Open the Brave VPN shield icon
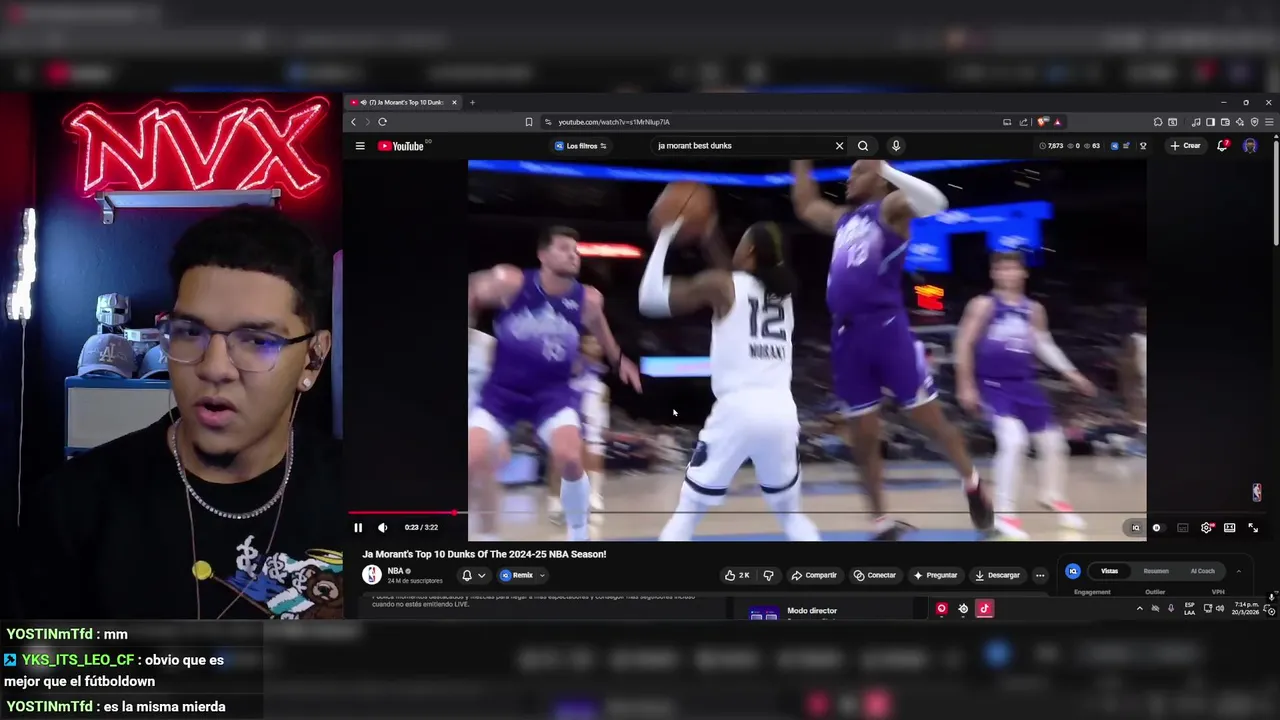Image resolution: width=1280 pixels, height=720 pixels. (x=1254, y=122)
